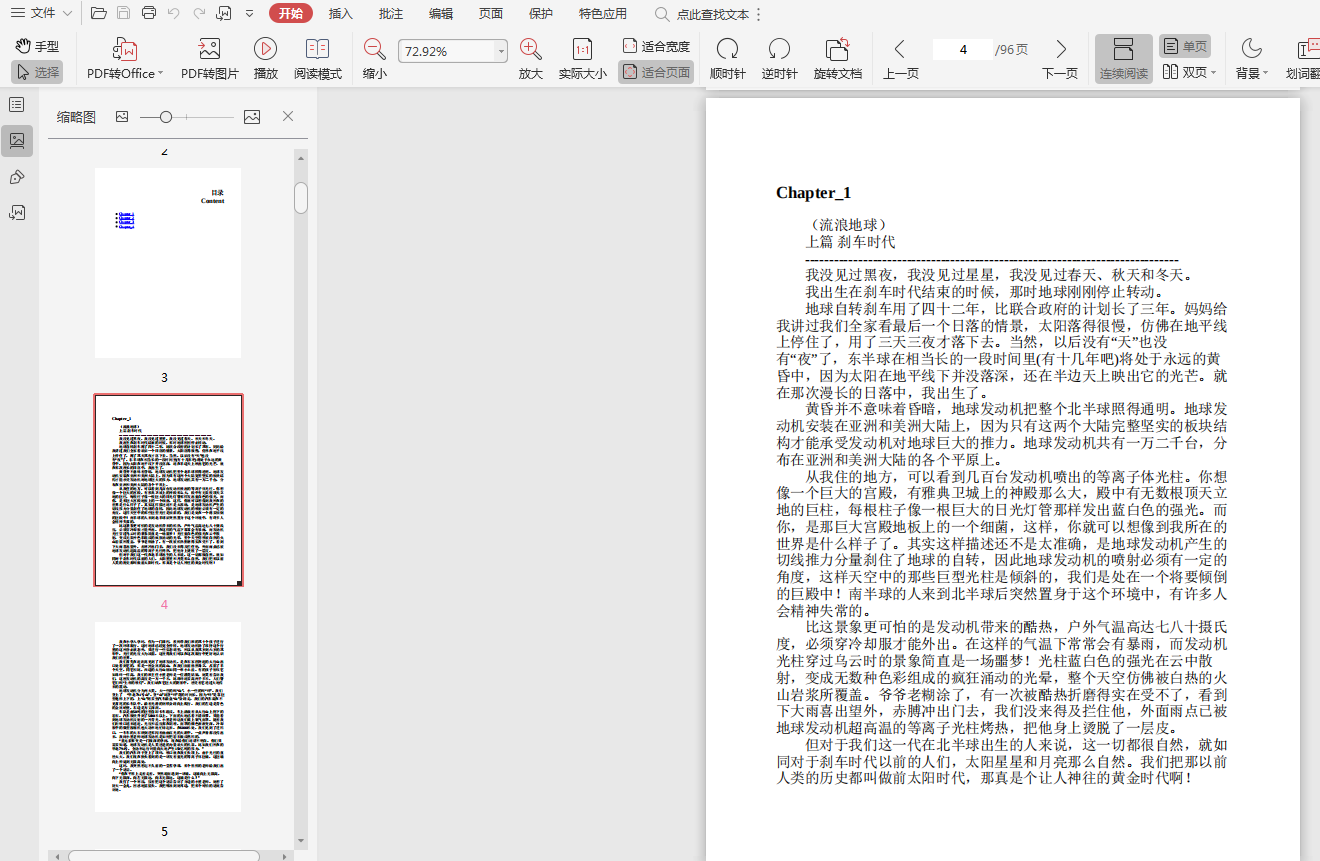
Task: Click the PDF转Office converter icon
Action: point(125,49)
